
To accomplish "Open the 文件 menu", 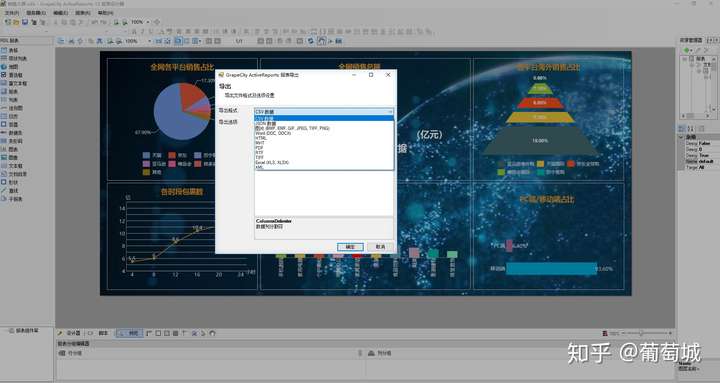I will tap(11, 13).
